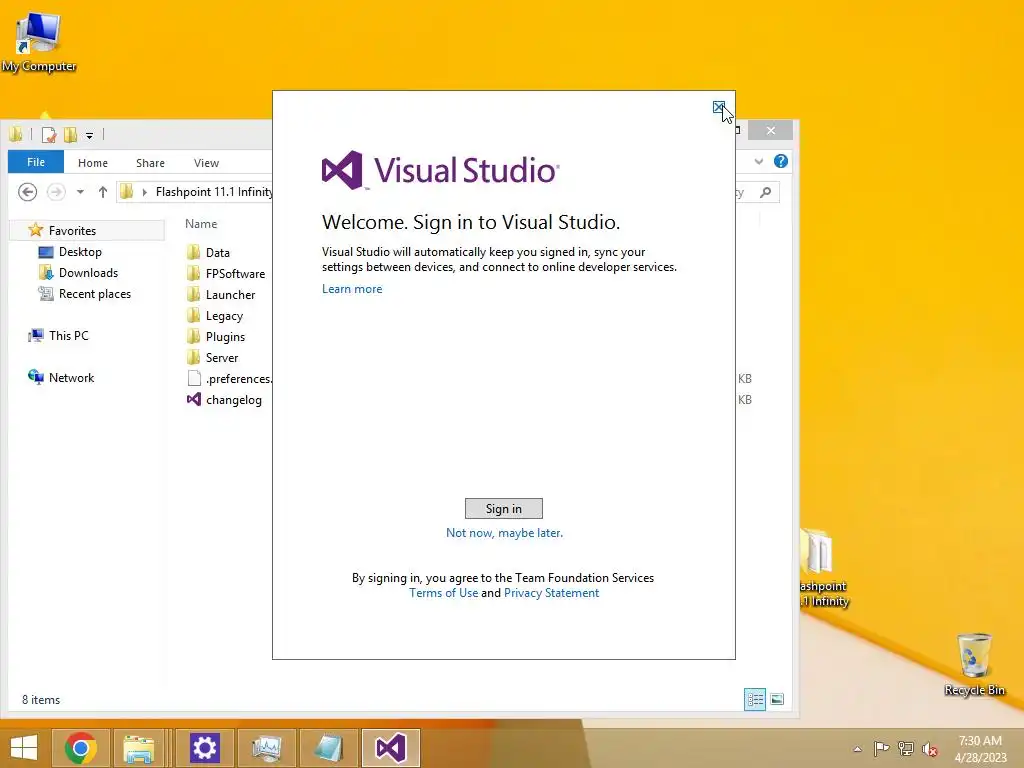Switch to Share ribbon tab in Explorer
Viewport: 1024px width, 768px height.
tap(150, 163)
